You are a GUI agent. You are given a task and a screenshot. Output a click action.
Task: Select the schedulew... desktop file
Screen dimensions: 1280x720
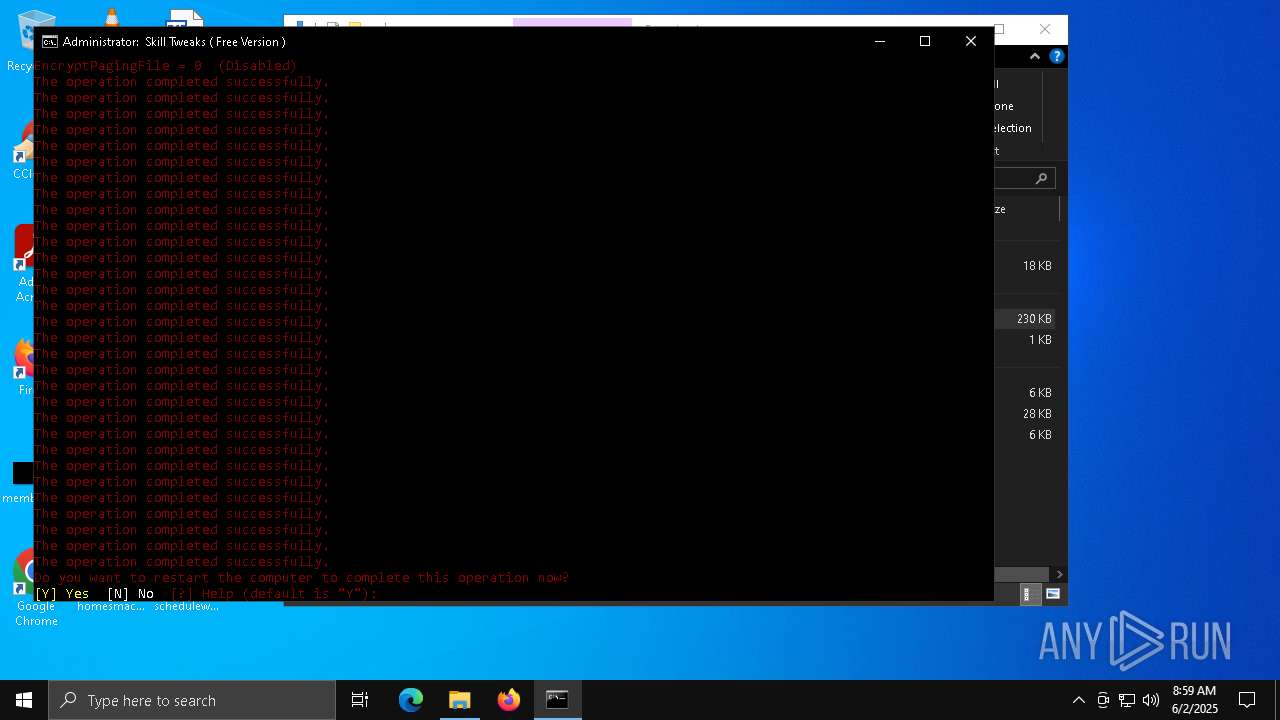pos(186,606)
